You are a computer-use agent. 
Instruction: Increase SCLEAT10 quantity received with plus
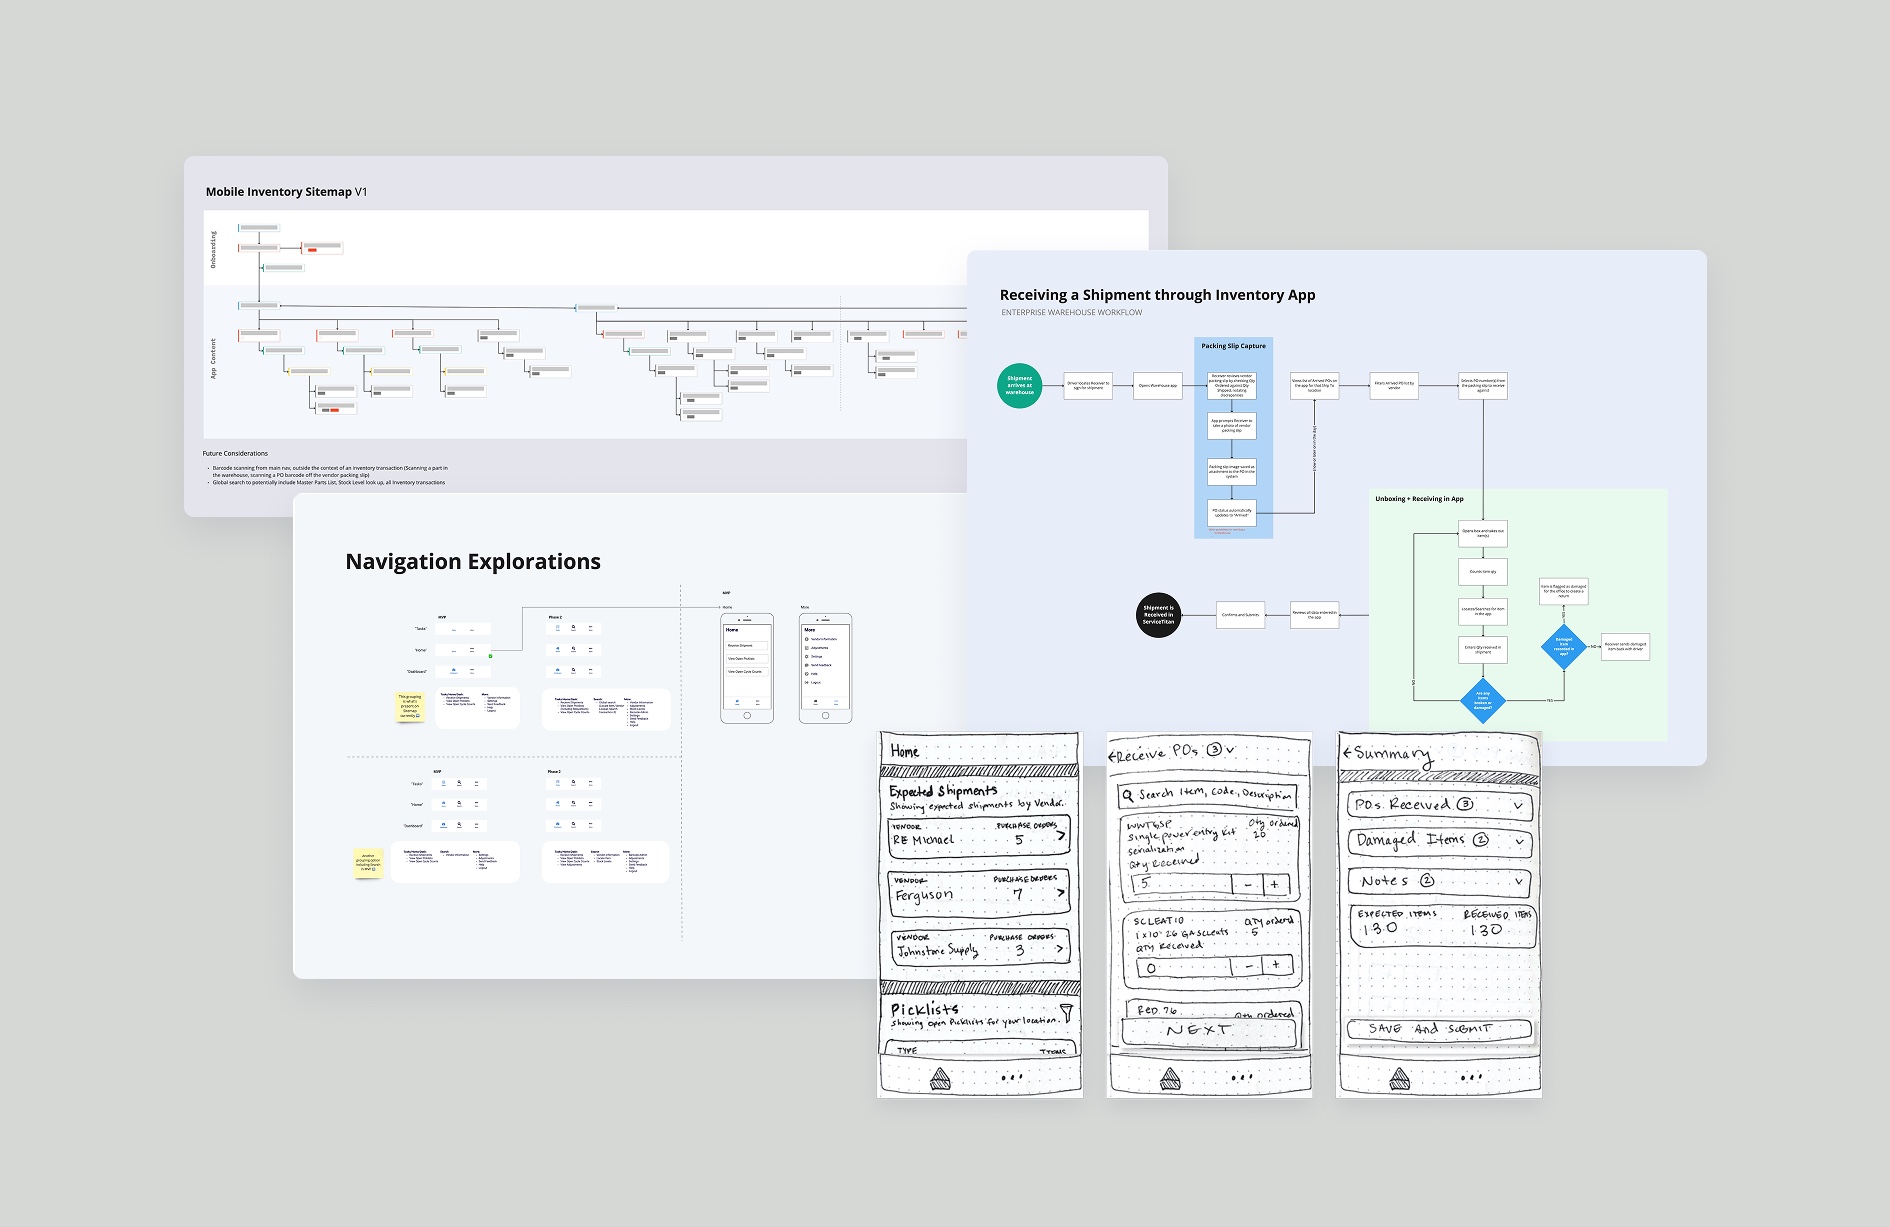click(x=1276, y=966)
